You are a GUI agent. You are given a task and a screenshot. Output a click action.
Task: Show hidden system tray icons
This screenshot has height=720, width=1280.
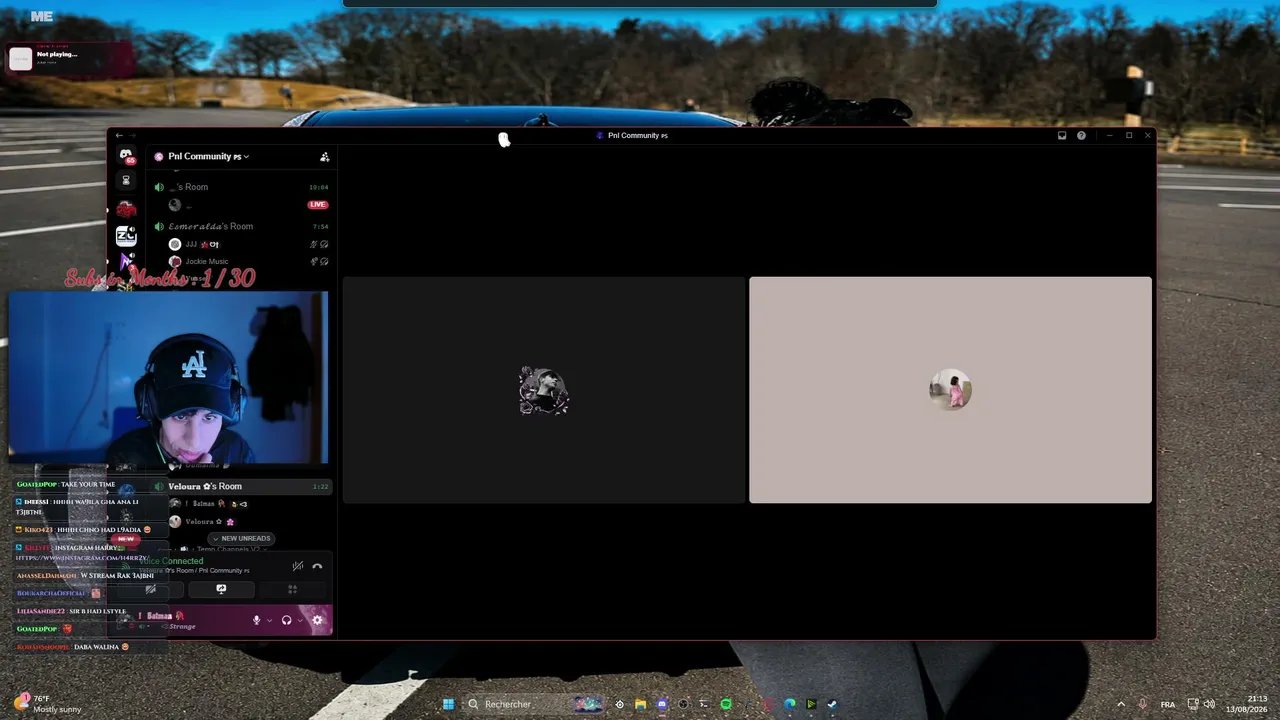point(1120,704)
